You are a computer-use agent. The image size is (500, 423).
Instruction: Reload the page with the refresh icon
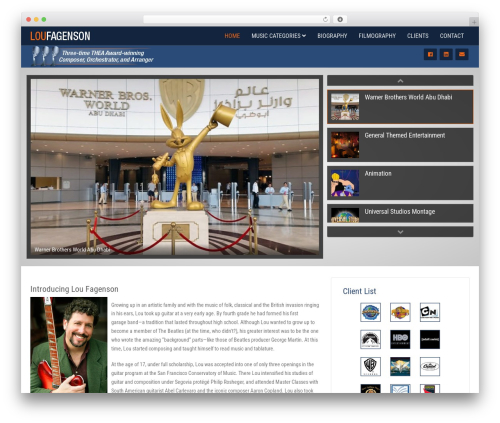pos(325,19)
